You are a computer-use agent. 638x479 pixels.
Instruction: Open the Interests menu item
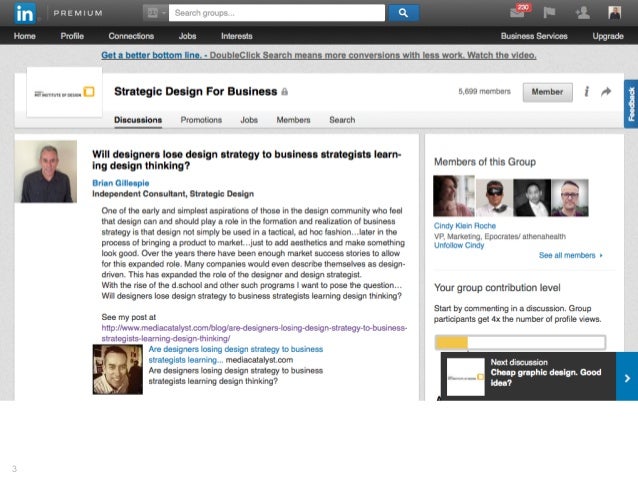tap(236, 36)
